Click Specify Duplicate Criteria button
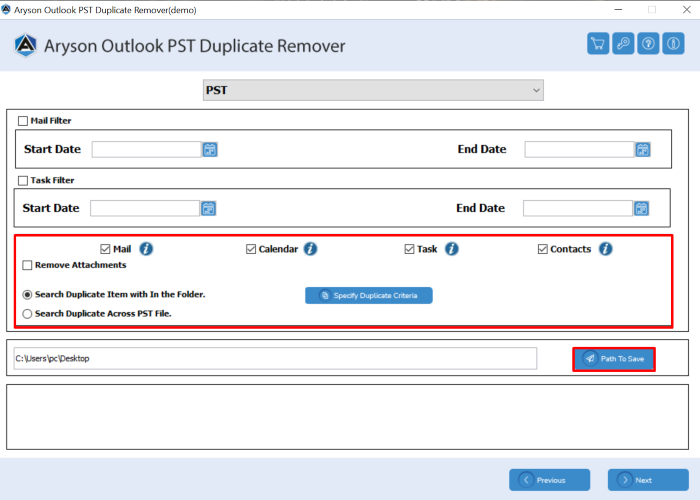700x500 pixels. [369, 296]
